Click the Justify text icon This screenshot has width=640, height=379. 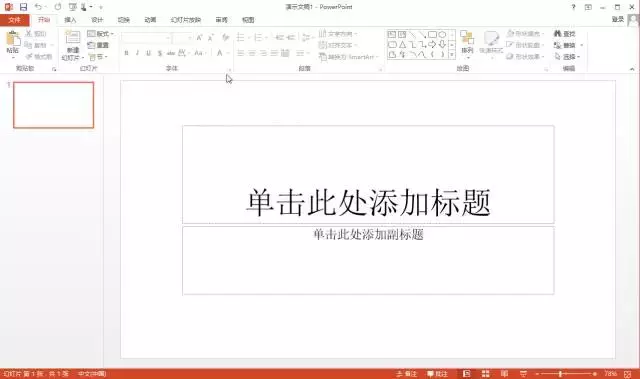point(274,53)
